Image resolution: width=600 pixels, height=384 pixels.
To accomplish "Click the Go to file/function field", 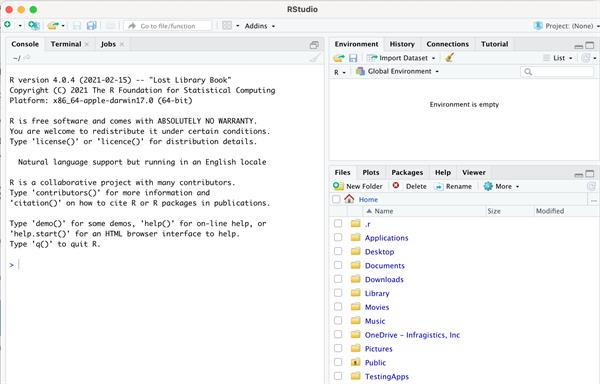I will click(168, 26).
